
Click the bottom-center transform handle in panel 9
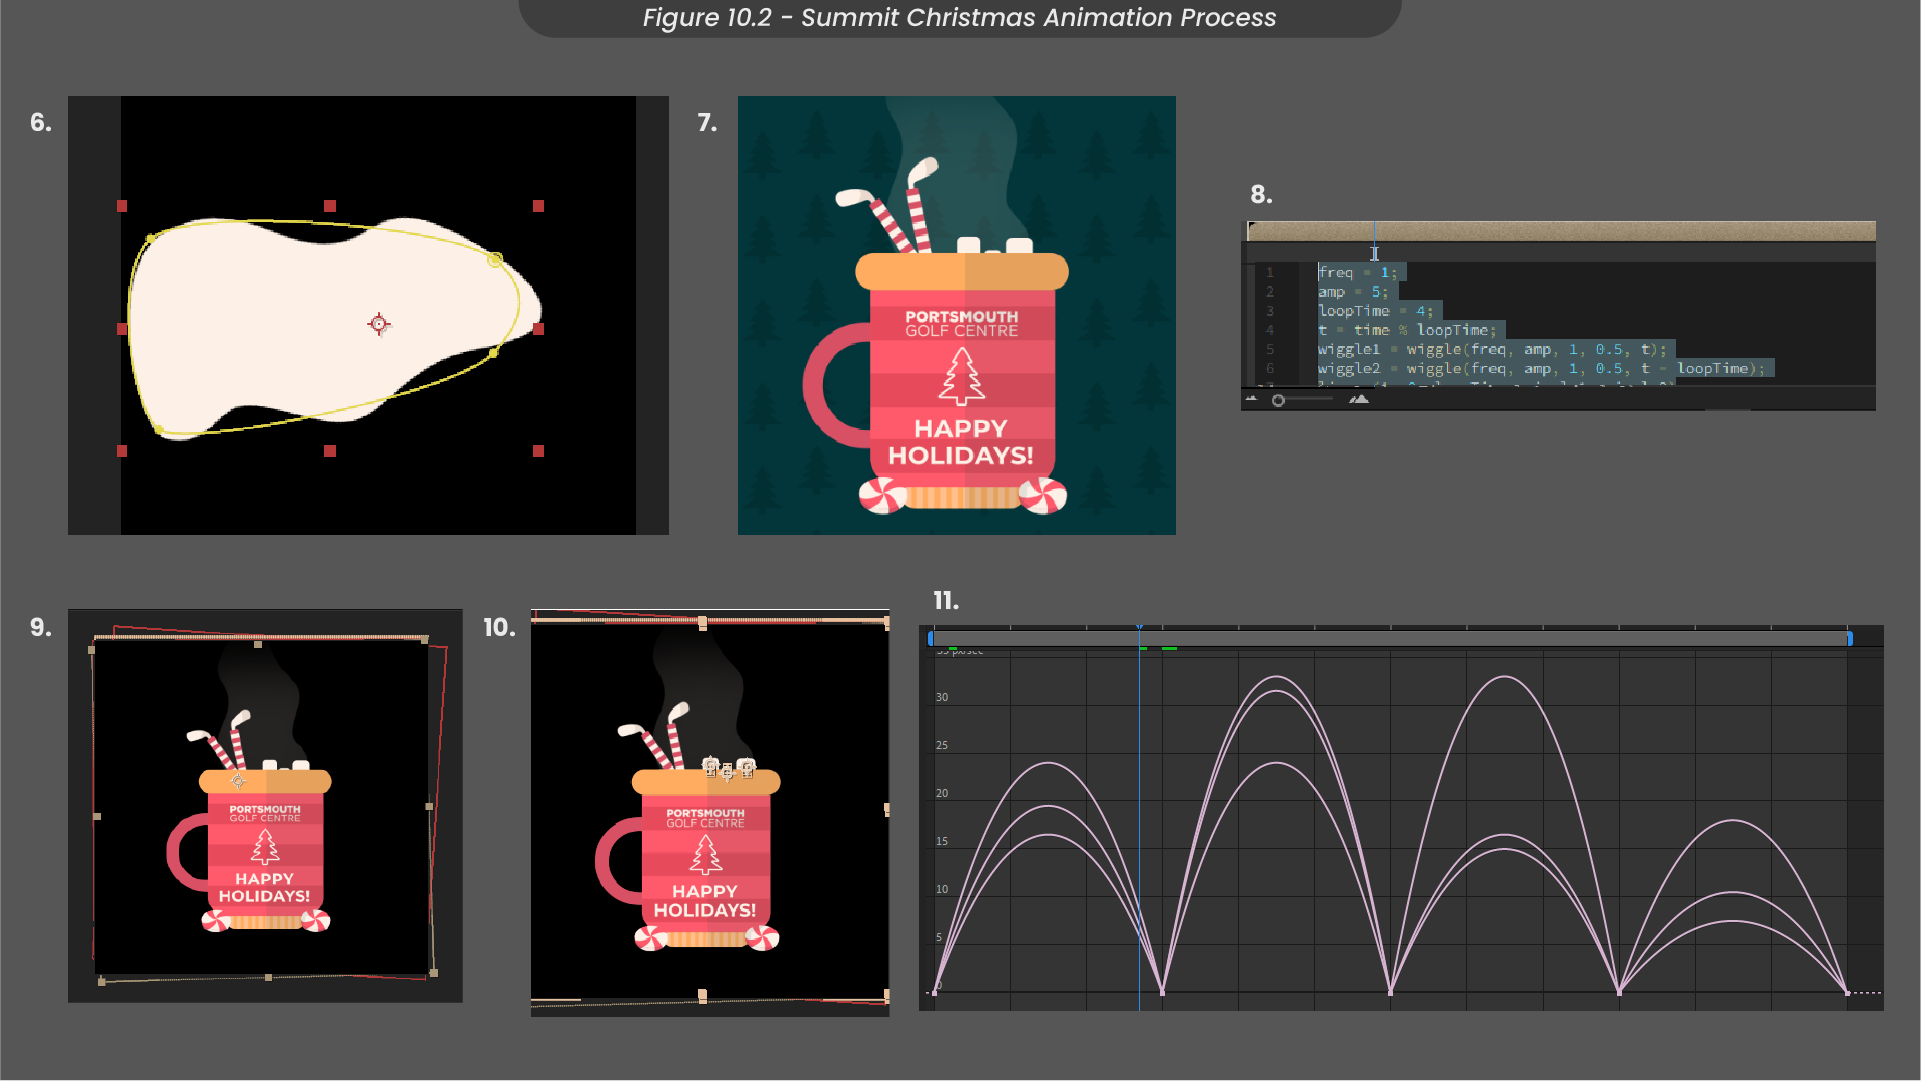(268, 977)
